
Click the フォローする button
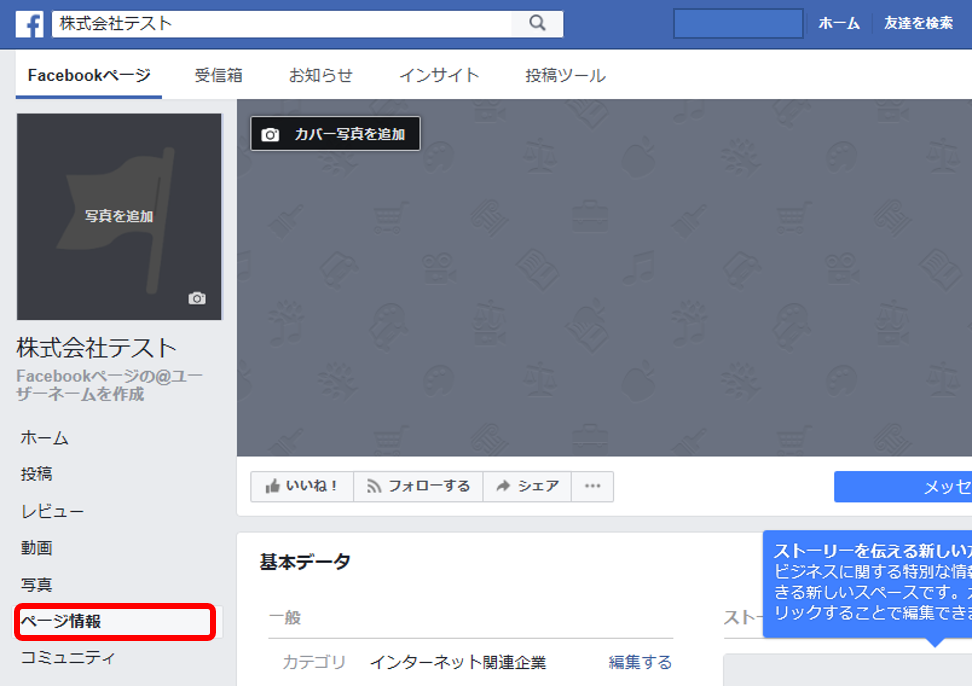coord(418,486)
